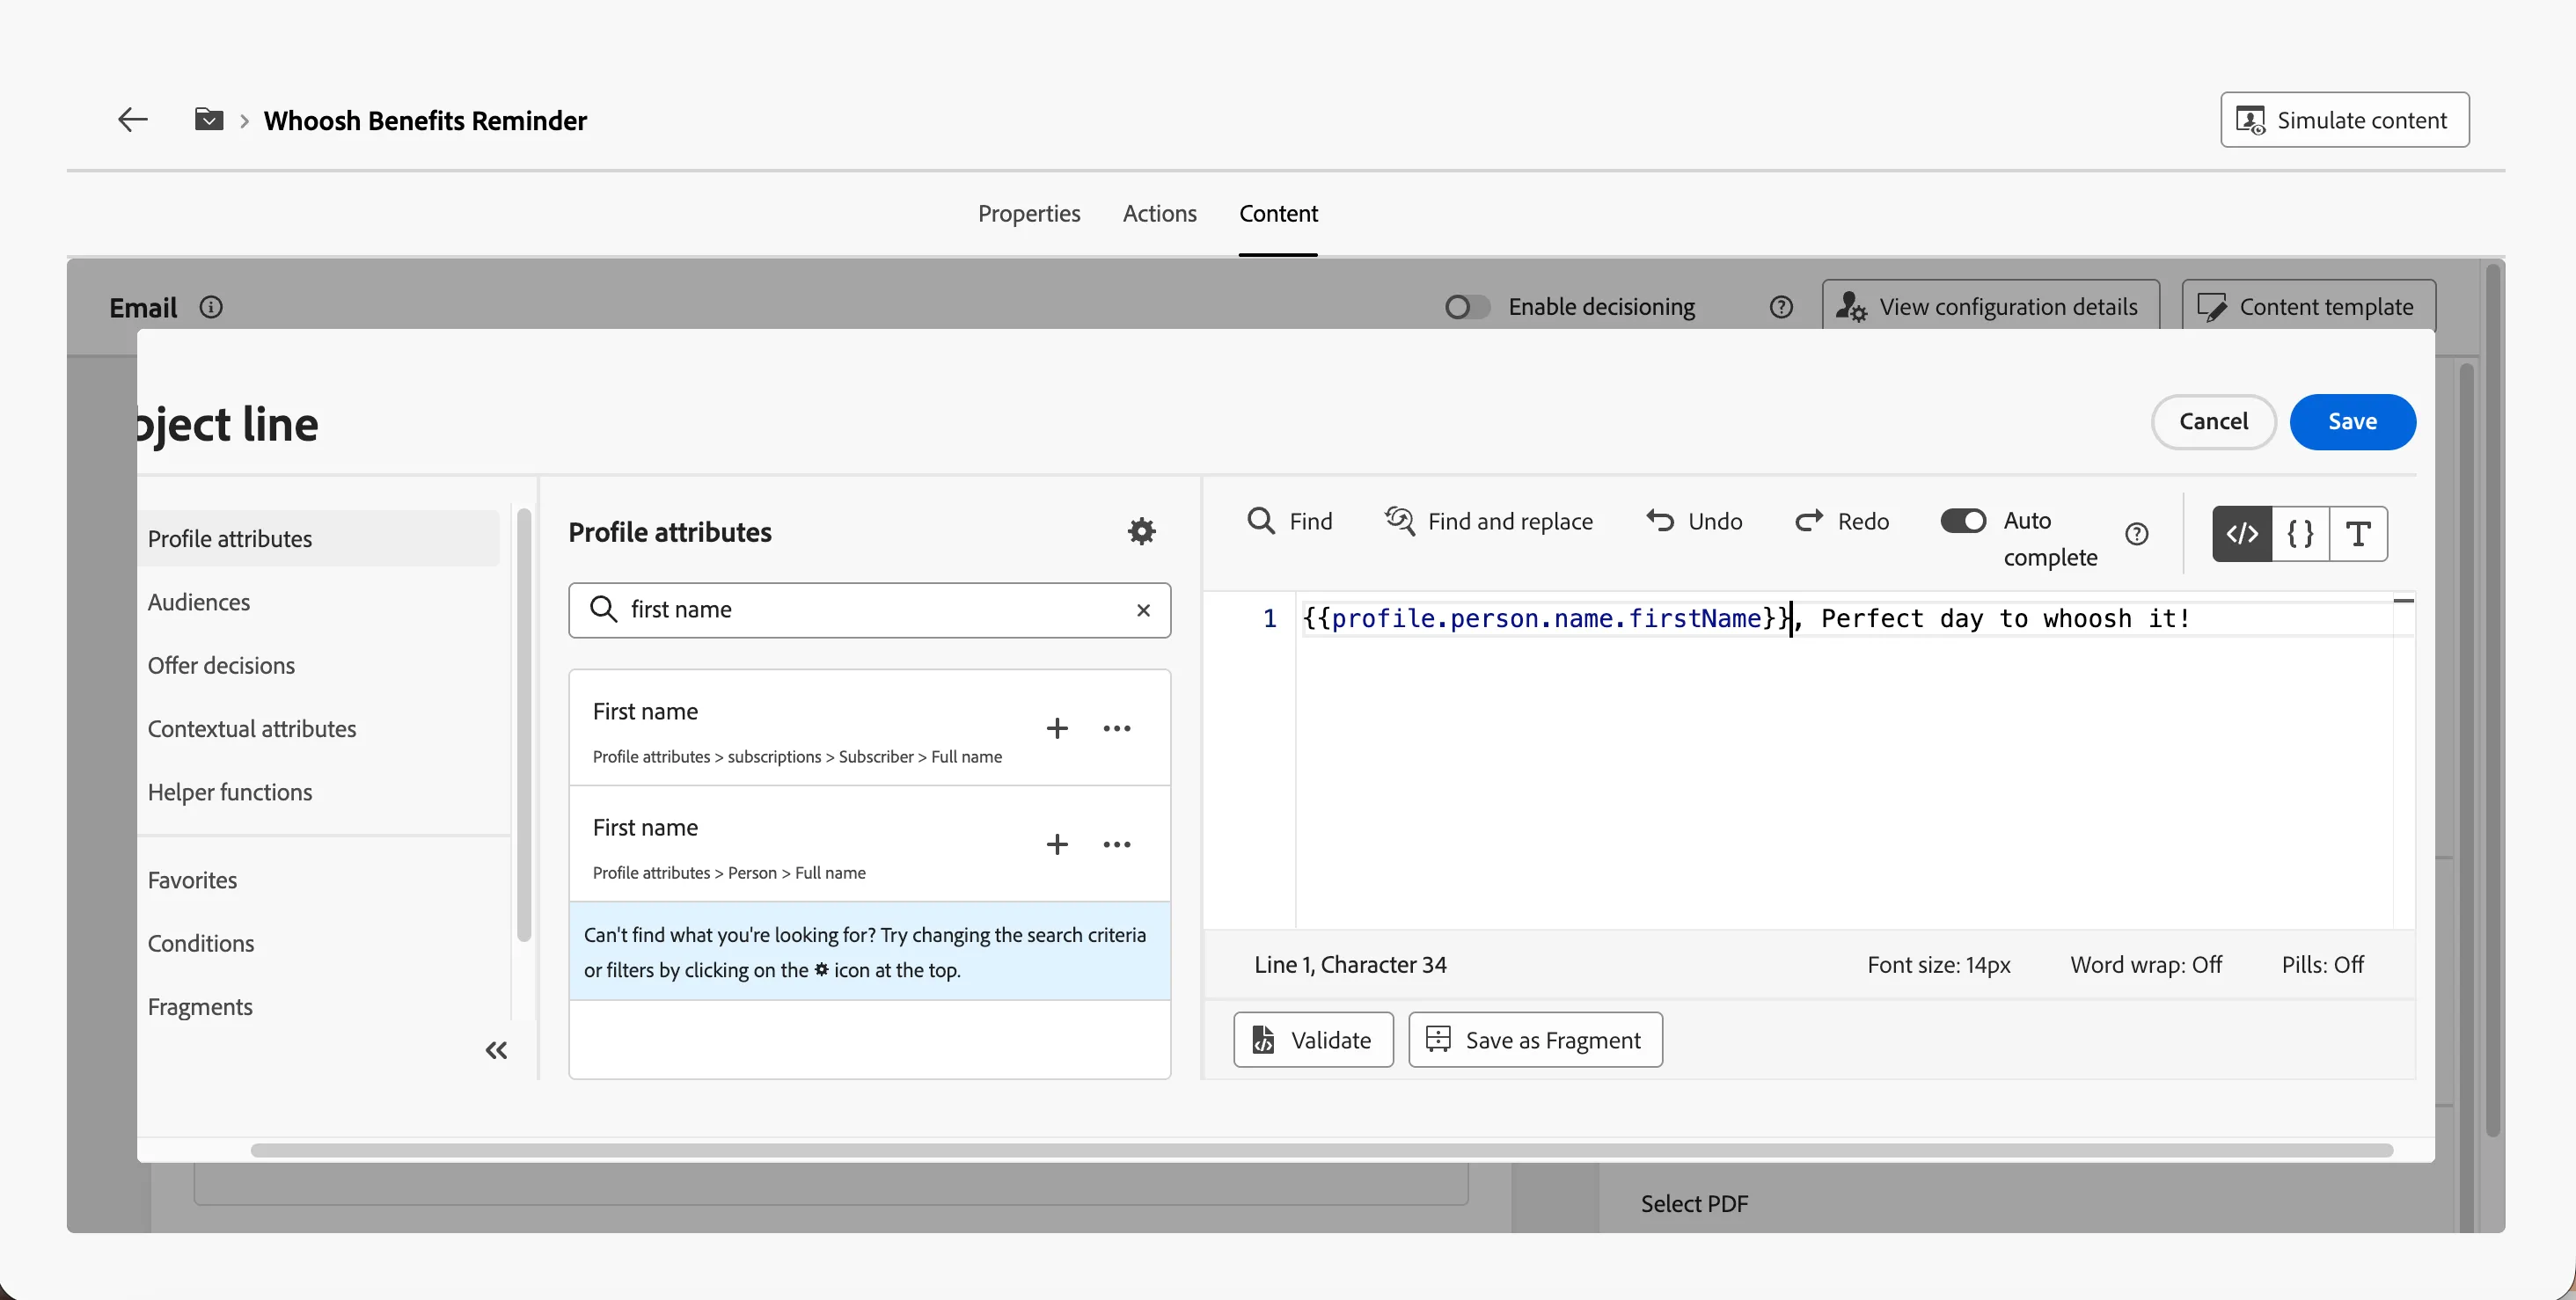Click Simulate content button
2576x1300 pixels.
[x=2344, y=120]
